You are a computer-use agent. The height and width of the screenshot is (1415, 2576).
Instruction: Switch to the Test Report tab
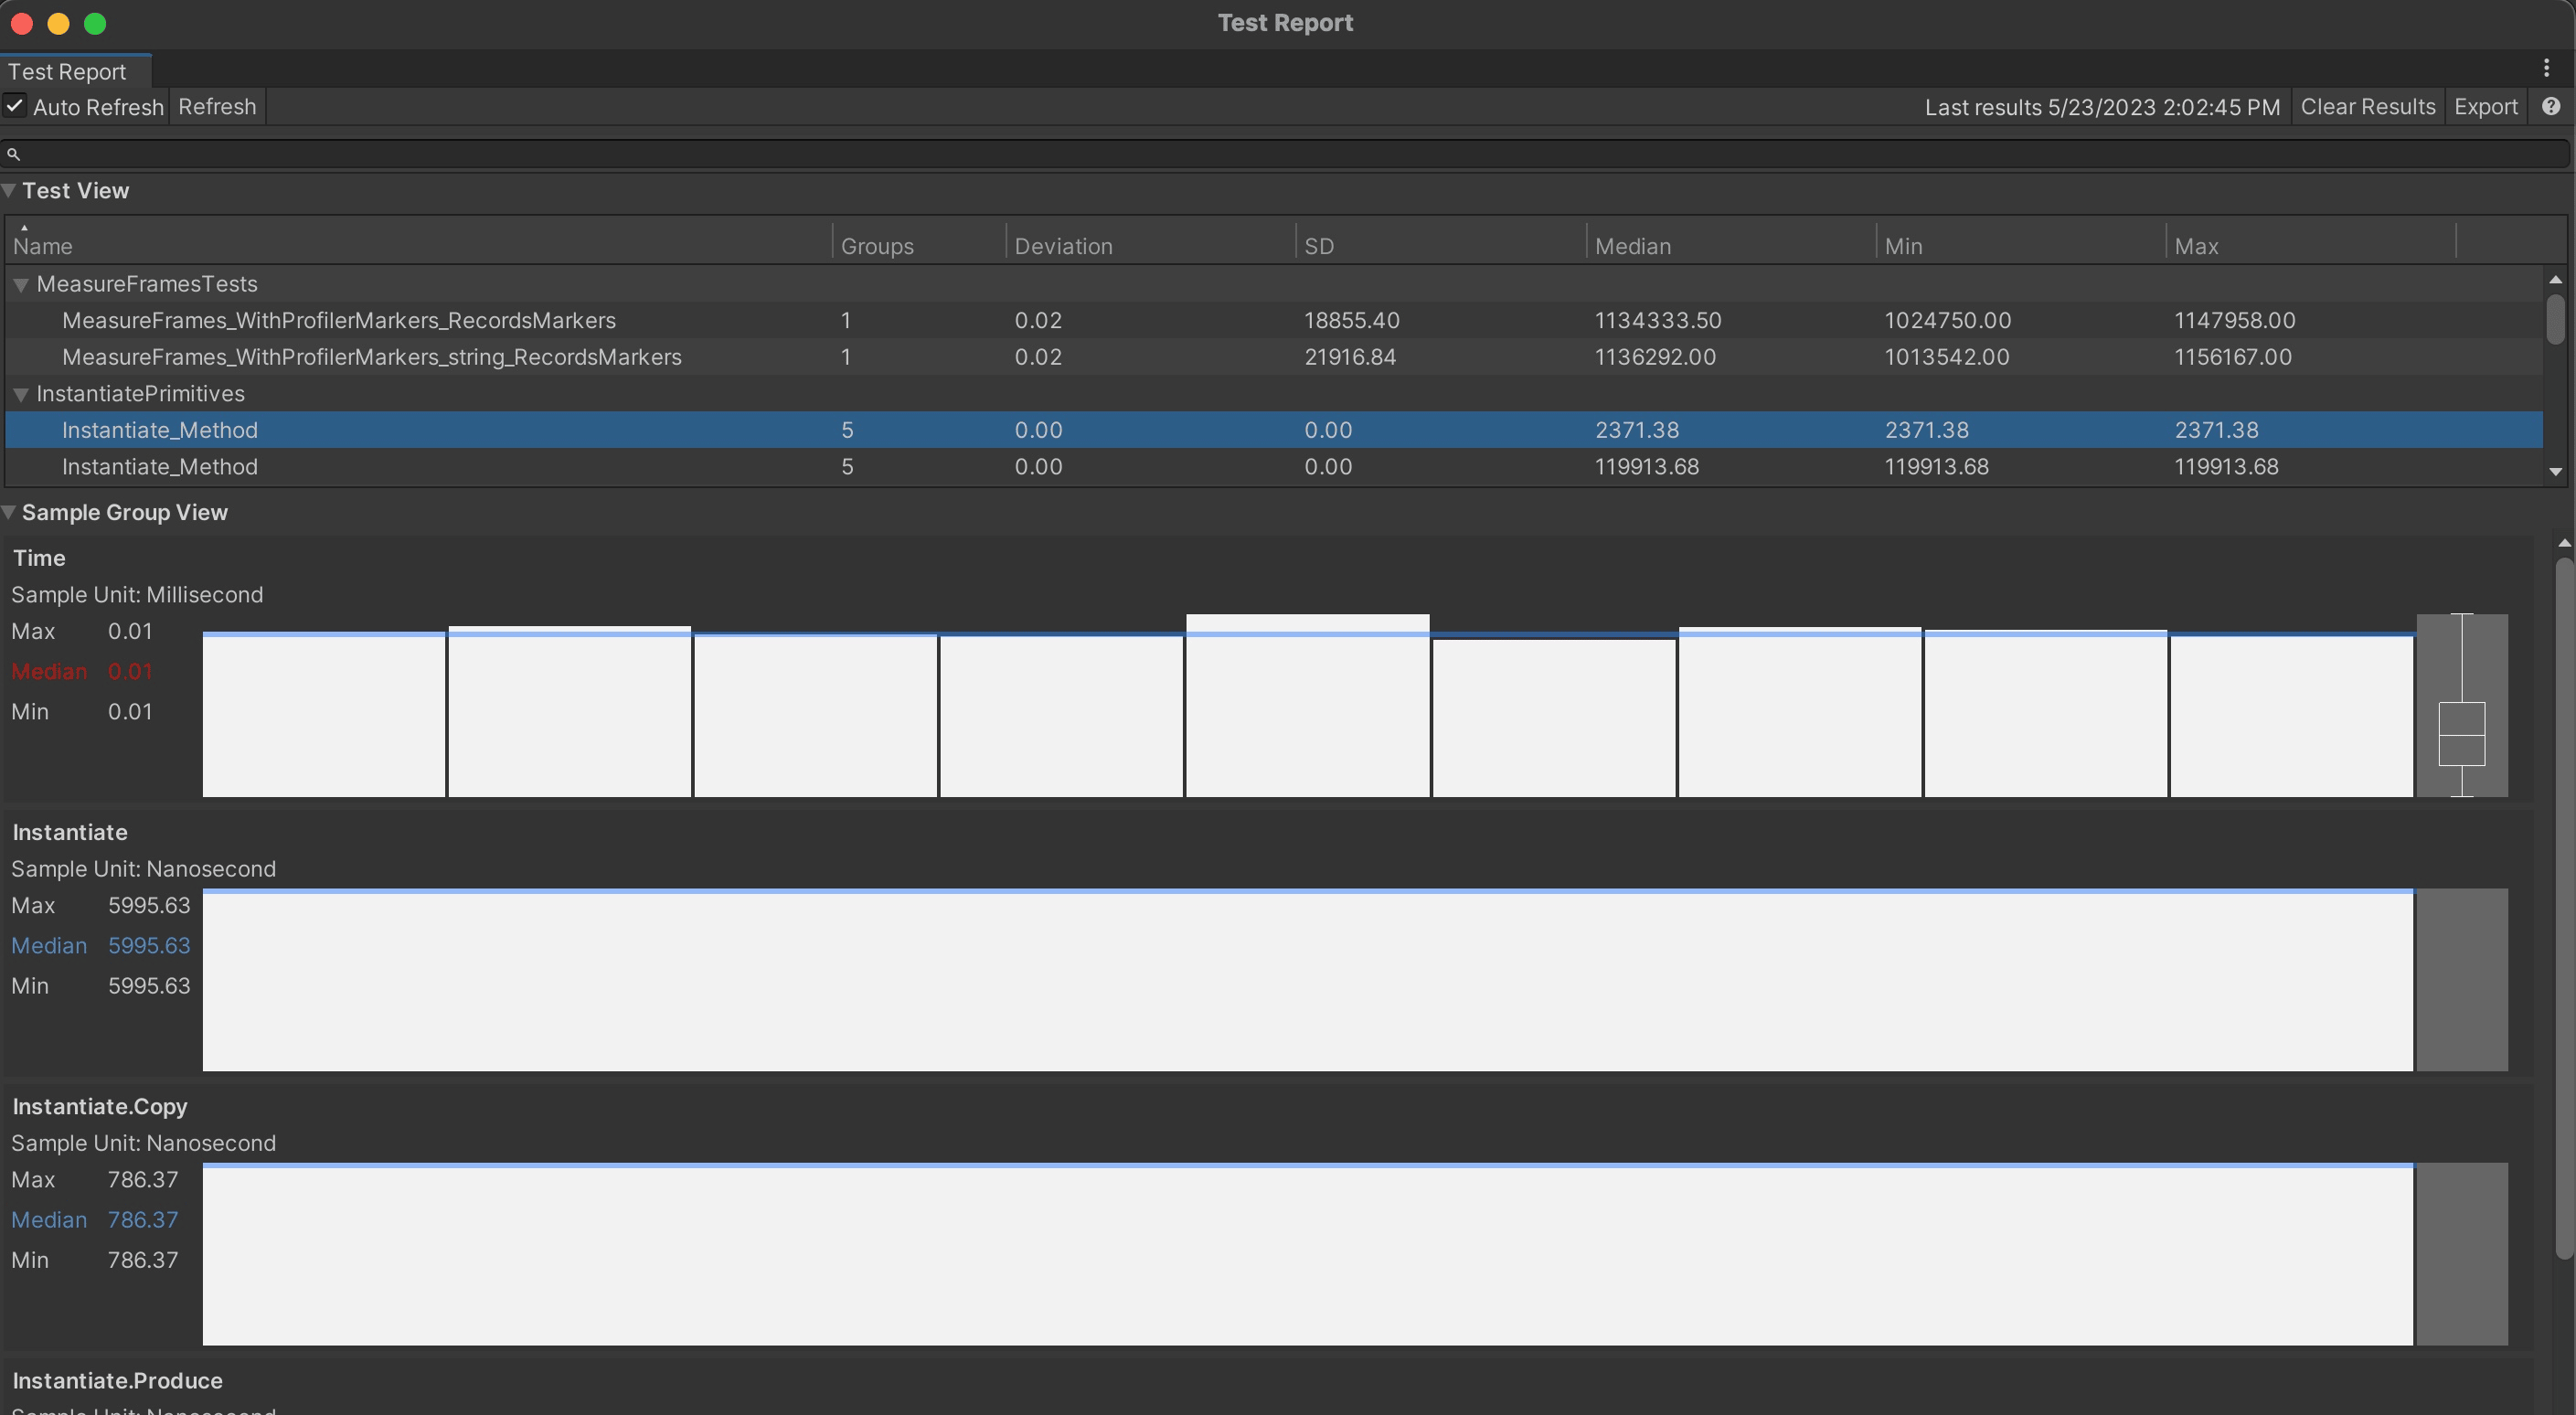(67, 70)
